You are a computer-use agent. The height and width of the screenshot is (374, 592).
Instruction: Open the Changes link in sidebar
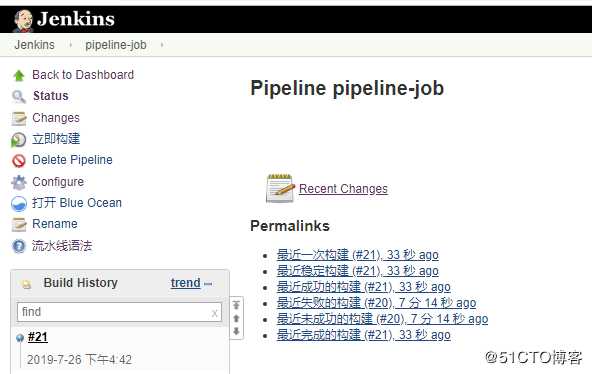coord(56,118)
